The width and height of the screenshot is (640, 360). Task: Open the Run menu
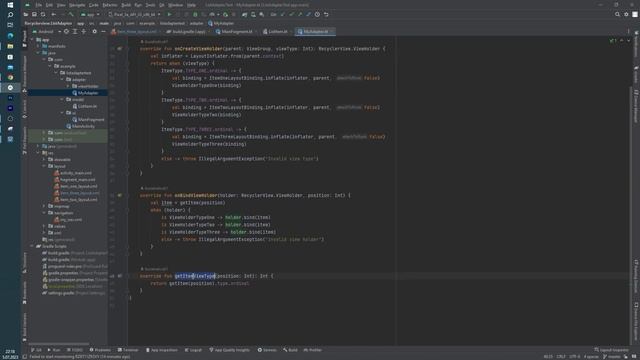tap(138, 5)
